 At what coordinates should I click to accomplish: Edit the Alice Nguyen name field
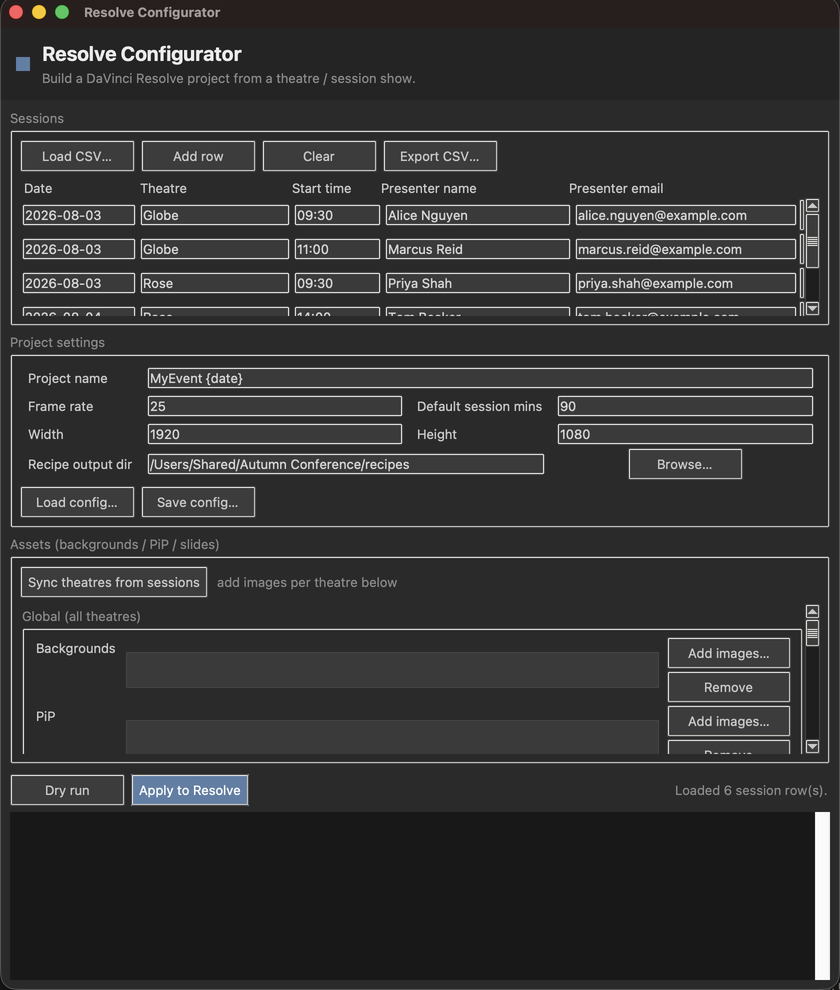point(477,215)
